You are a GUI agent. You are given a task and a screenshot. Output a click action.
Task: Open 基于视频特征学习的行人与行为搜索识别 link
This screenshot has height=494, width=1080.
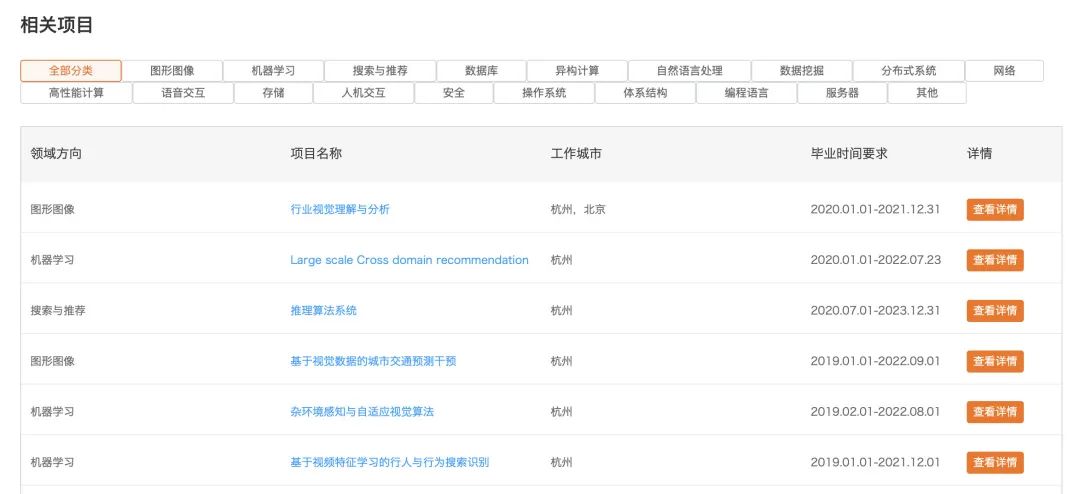(x=390, y=463)
